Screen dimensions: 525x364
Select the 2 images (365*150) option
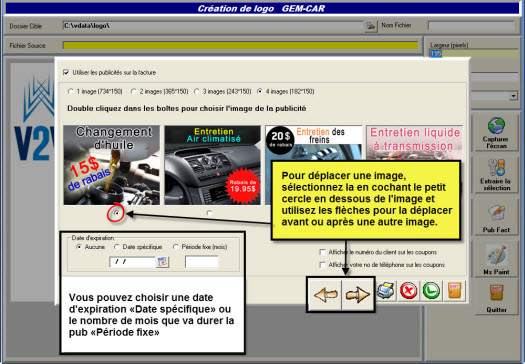coord(134,91)
